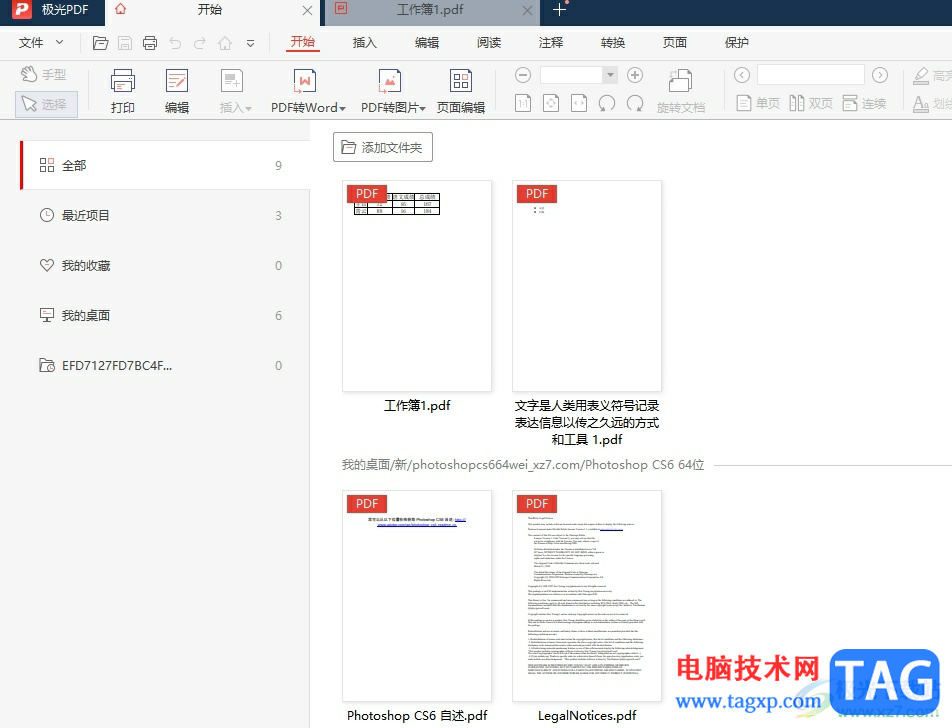Viewport: 952px width, 728px height.
Task: Click the 极光PDF app logo
Action: coord(22,10)
